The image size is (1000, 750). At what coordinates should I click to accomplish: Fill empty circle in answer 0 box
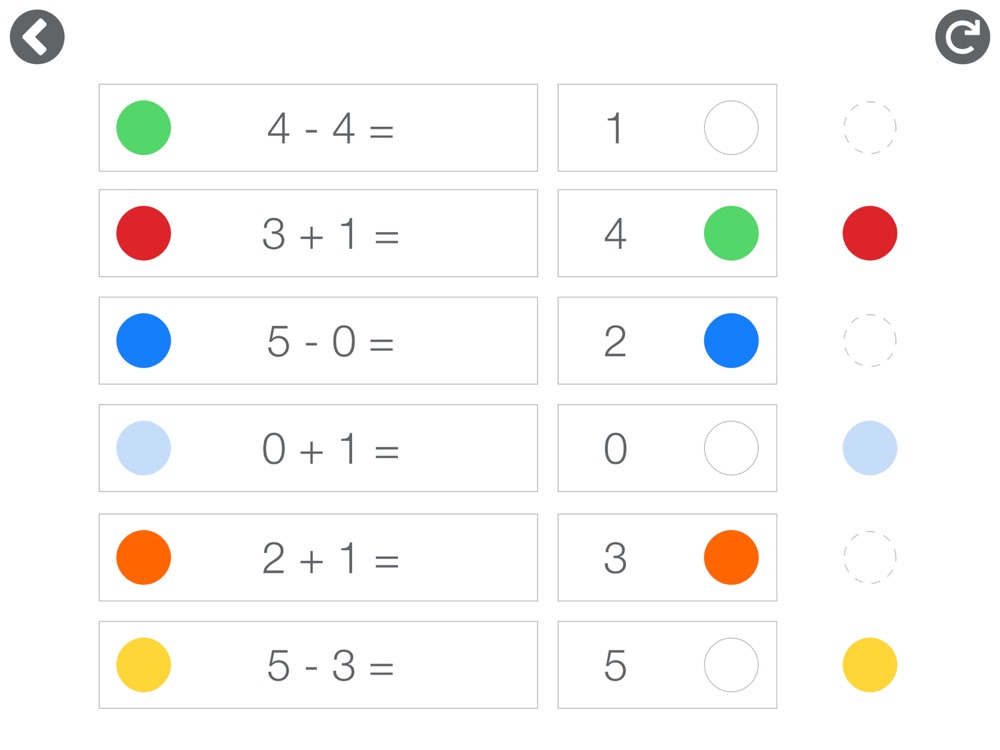[731, 448]
